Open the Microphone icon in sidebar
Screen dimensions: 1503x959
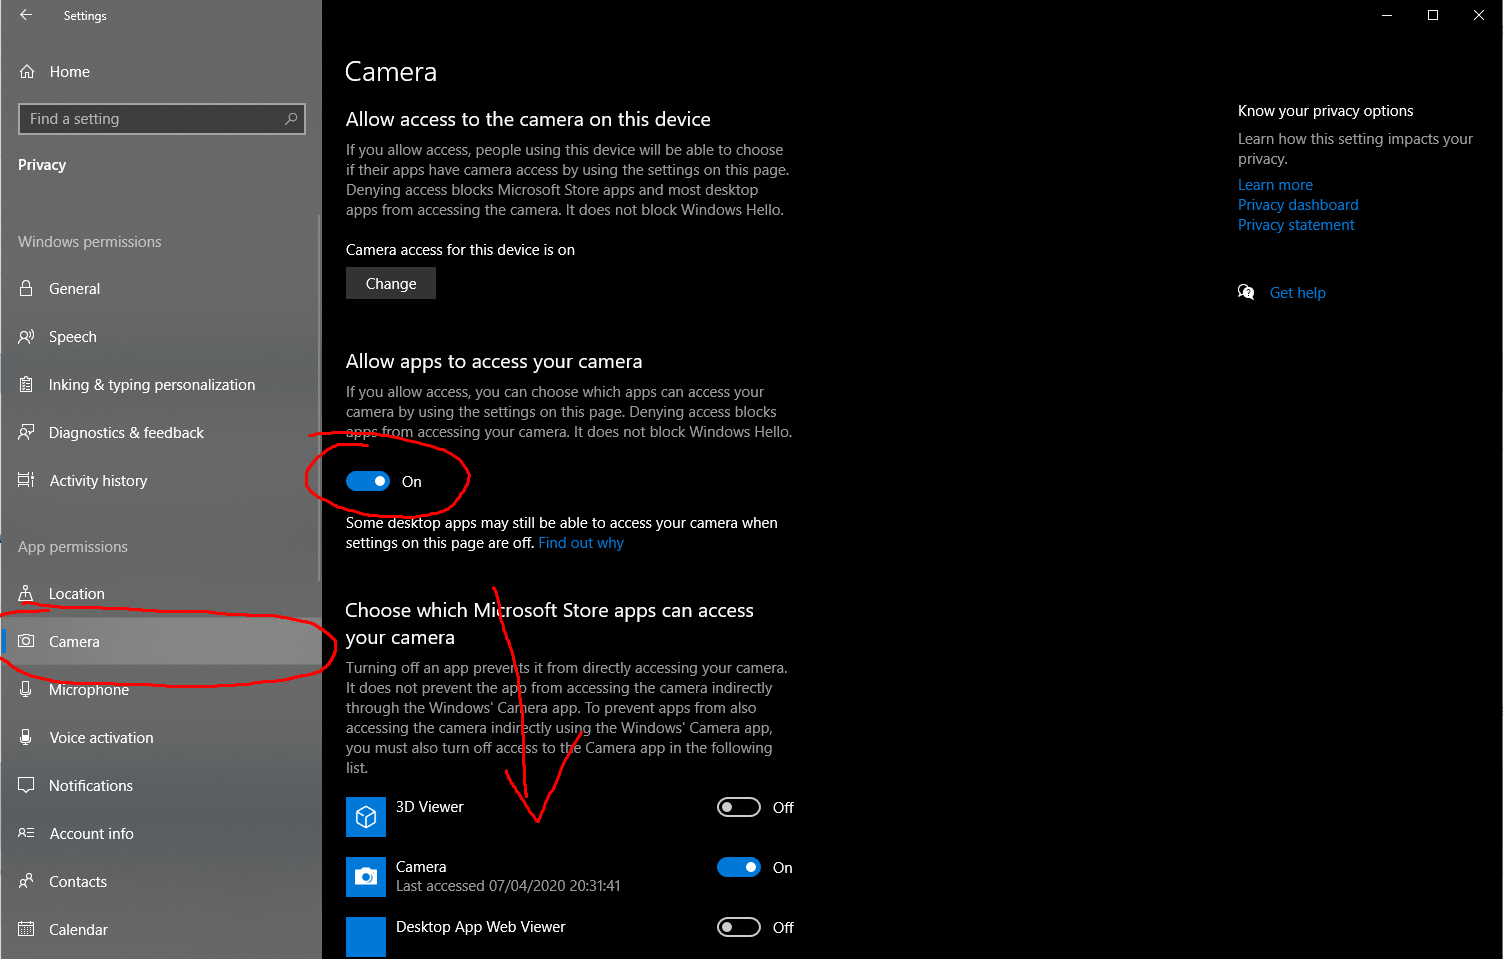(27, 689)
